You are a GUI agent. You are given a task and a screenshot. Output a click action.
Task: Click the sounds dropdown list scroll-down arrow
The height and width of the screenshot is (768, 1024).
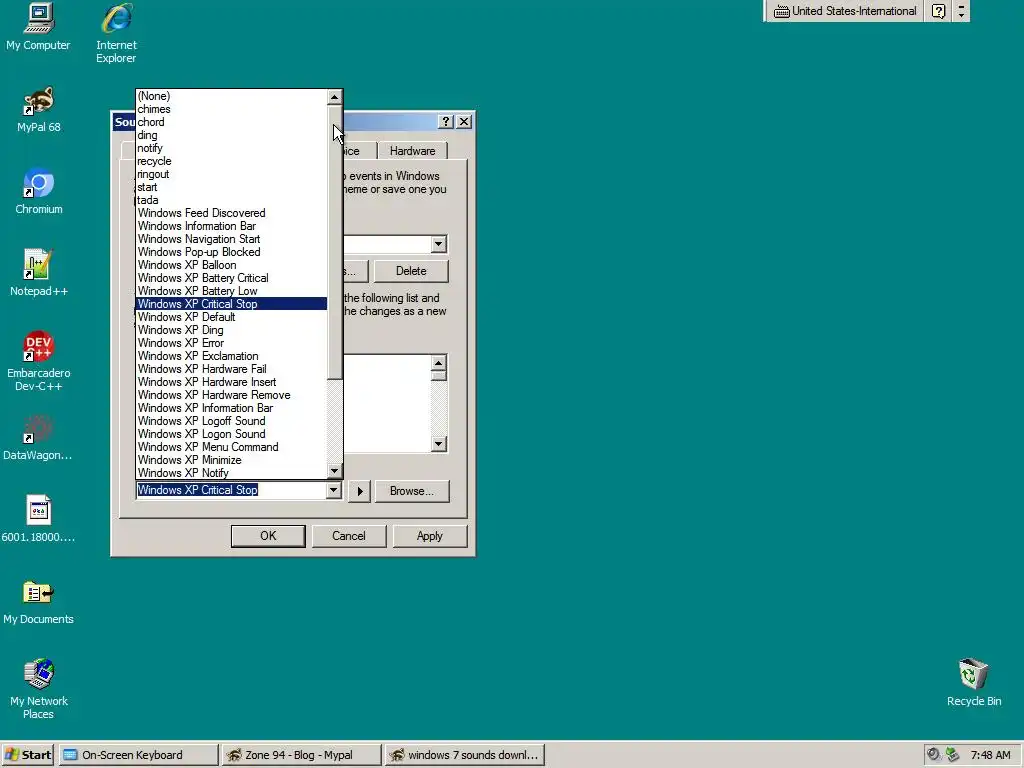pos(334,471)
